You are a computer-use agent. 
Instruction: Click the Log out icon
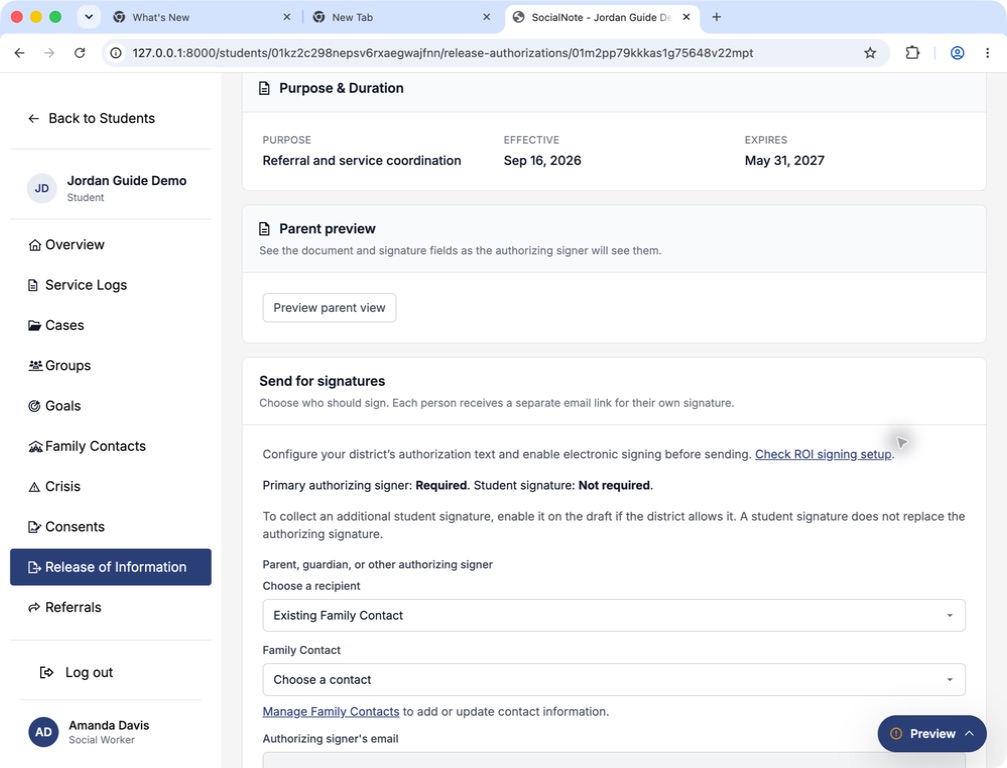[x=47, y=672]
